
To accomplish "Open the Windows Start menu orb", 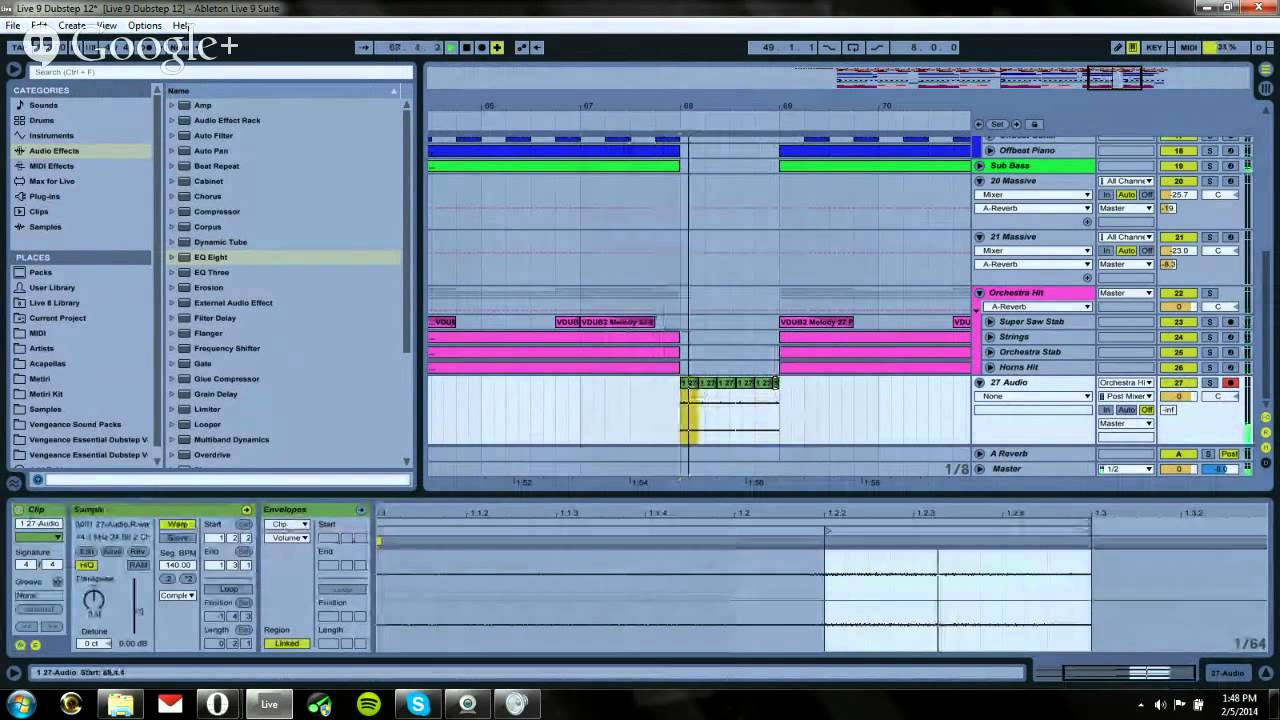I will (x=22, y=704).
